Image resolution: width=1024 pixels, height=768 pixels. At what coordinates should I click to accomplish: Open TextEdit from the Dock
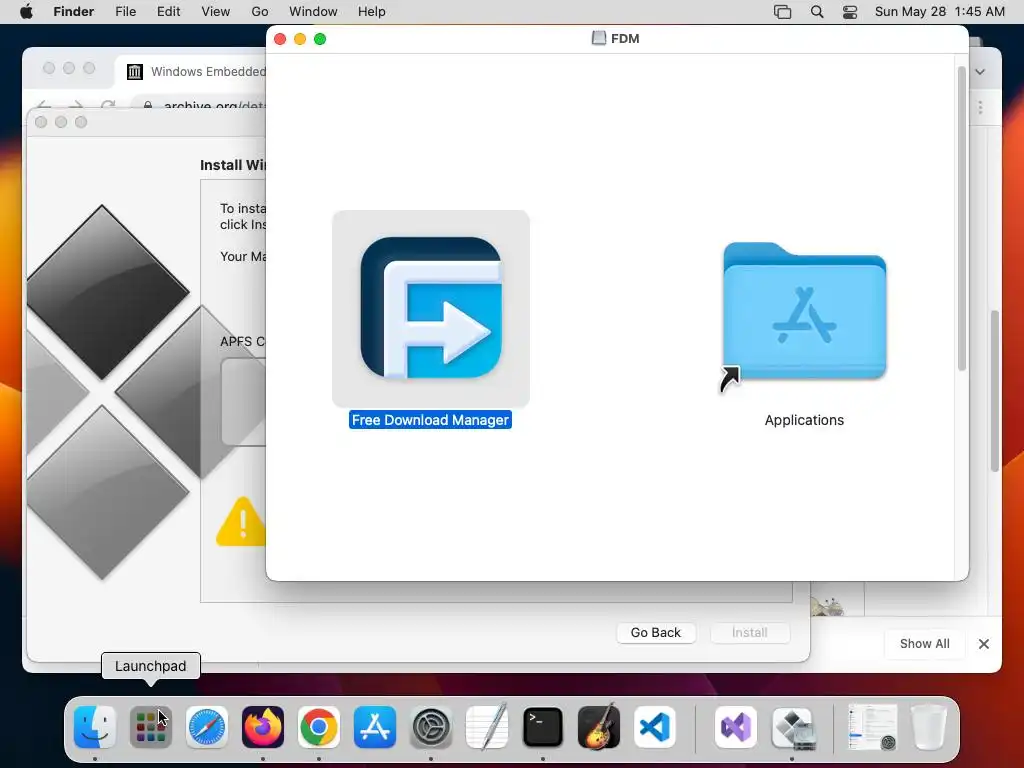coord(487,727)
